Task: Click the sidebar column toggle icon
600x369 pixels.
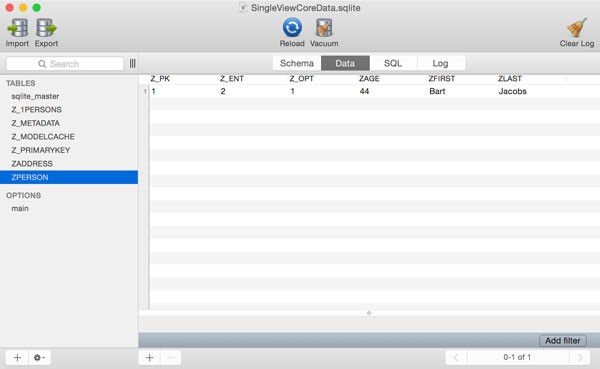Action: coord(132,64)
